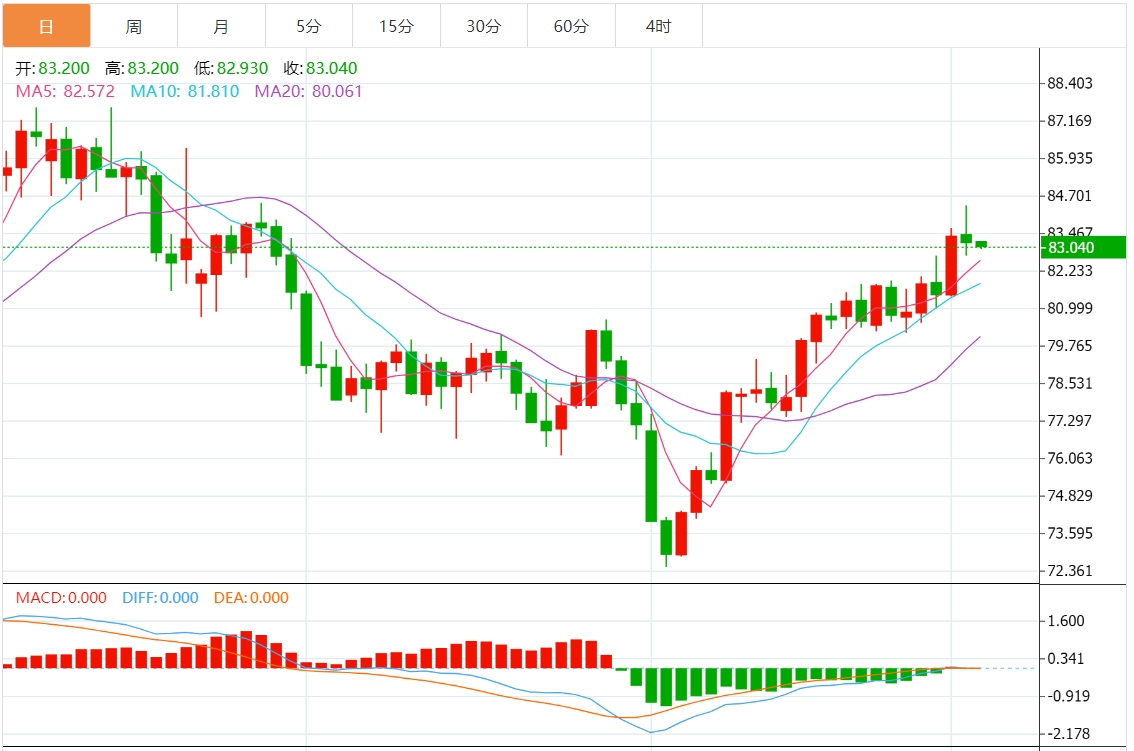Click the 0.341 MACD axis label
This screenshot has height=751, width=1134.
point(1066,658)
